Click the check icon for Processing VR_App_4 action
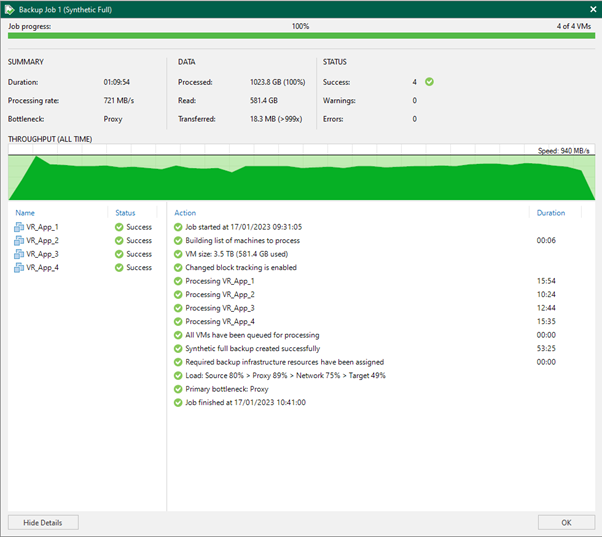 coord(178,321)
